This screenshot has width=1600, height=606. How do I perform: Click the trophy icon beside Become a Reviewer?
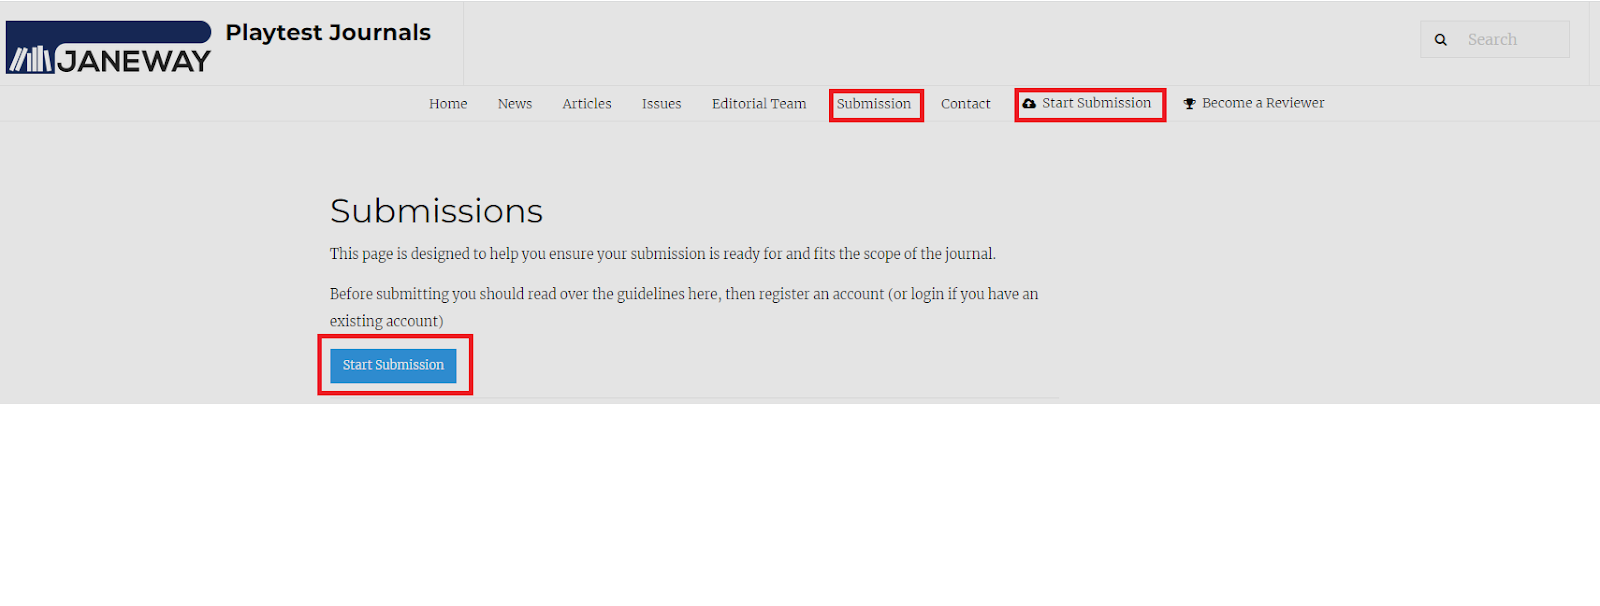(x=1190, y=103)
